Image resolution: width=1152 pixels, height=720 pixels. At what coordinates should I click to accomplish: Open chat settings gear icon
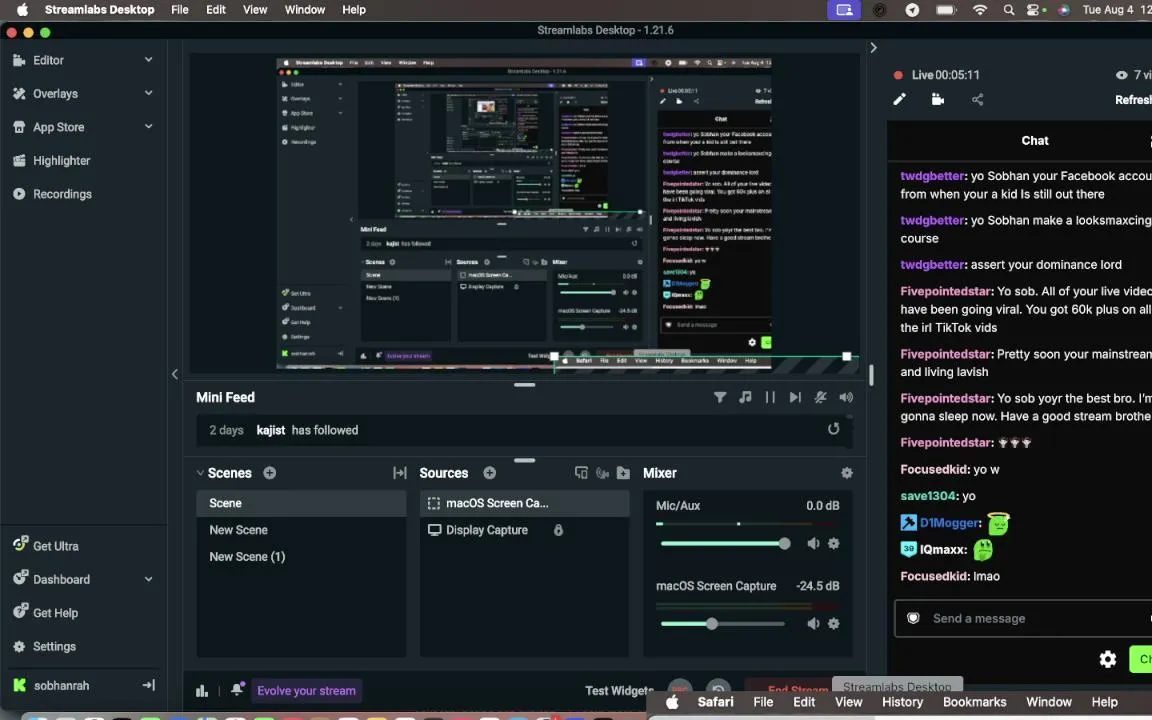(x=1108, y=659)
